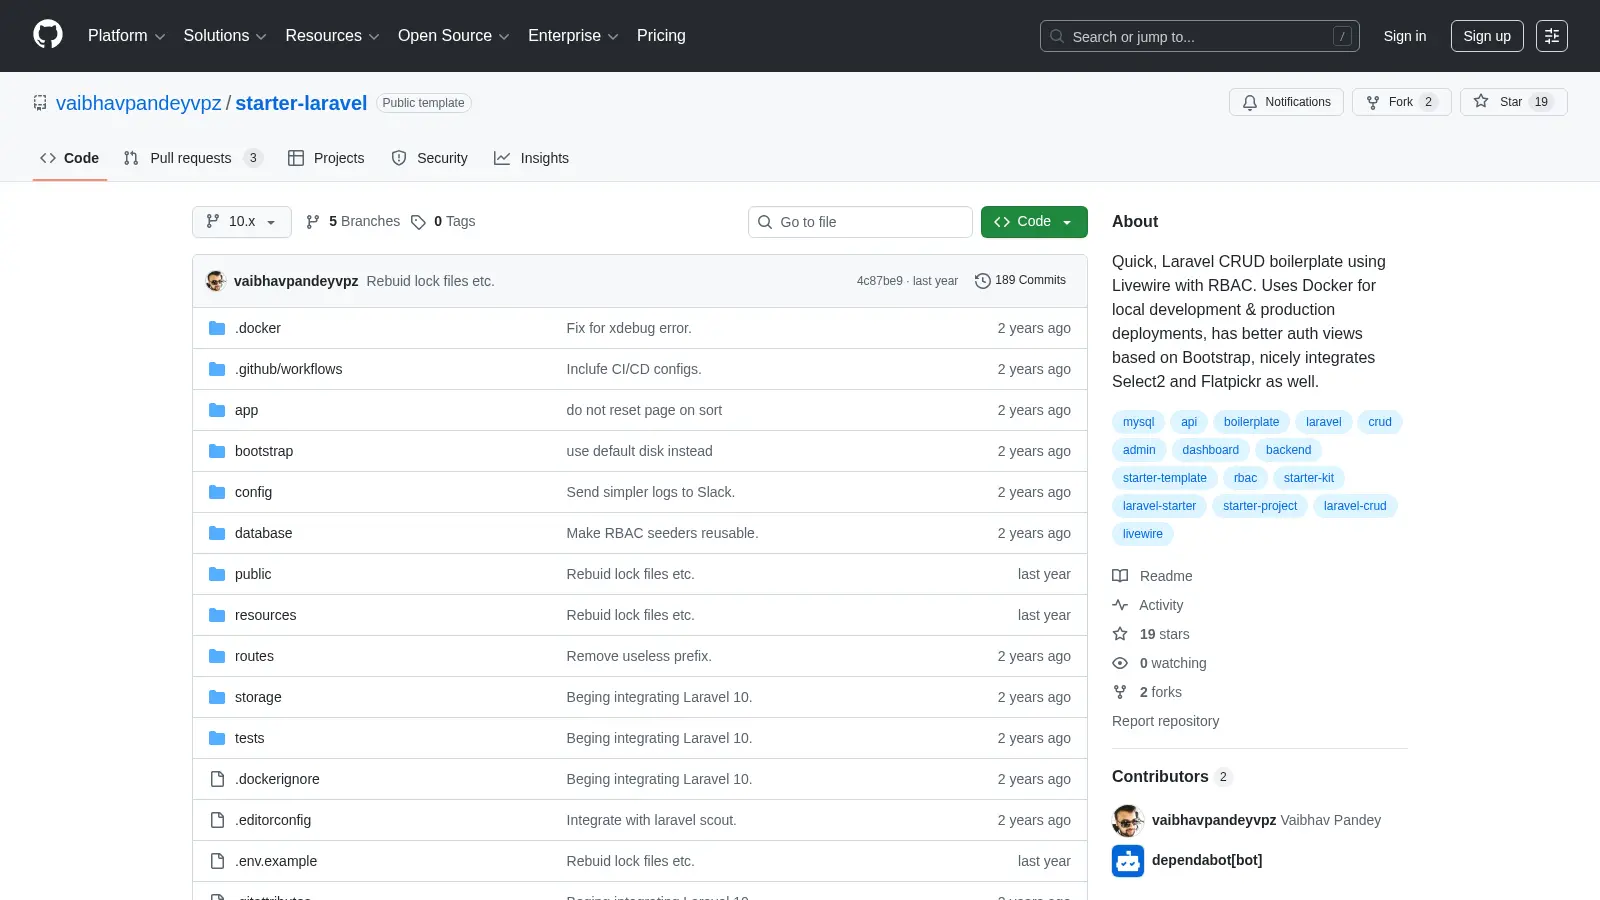This screenshot has height=900, width=1600.
Task: Expand the Platform menu
Action: click(126, 36)
